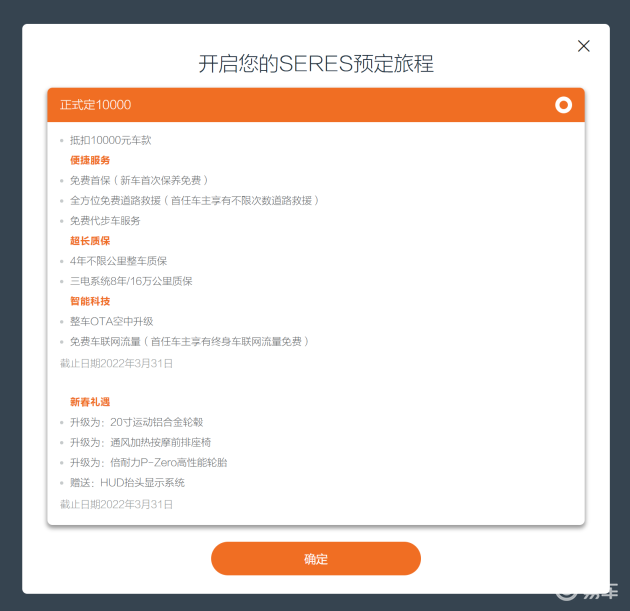Screen dimensions: 630x611
Task: Click 20寸运动铝合金轮毂 upgrade item
Action: coord(137,422)
